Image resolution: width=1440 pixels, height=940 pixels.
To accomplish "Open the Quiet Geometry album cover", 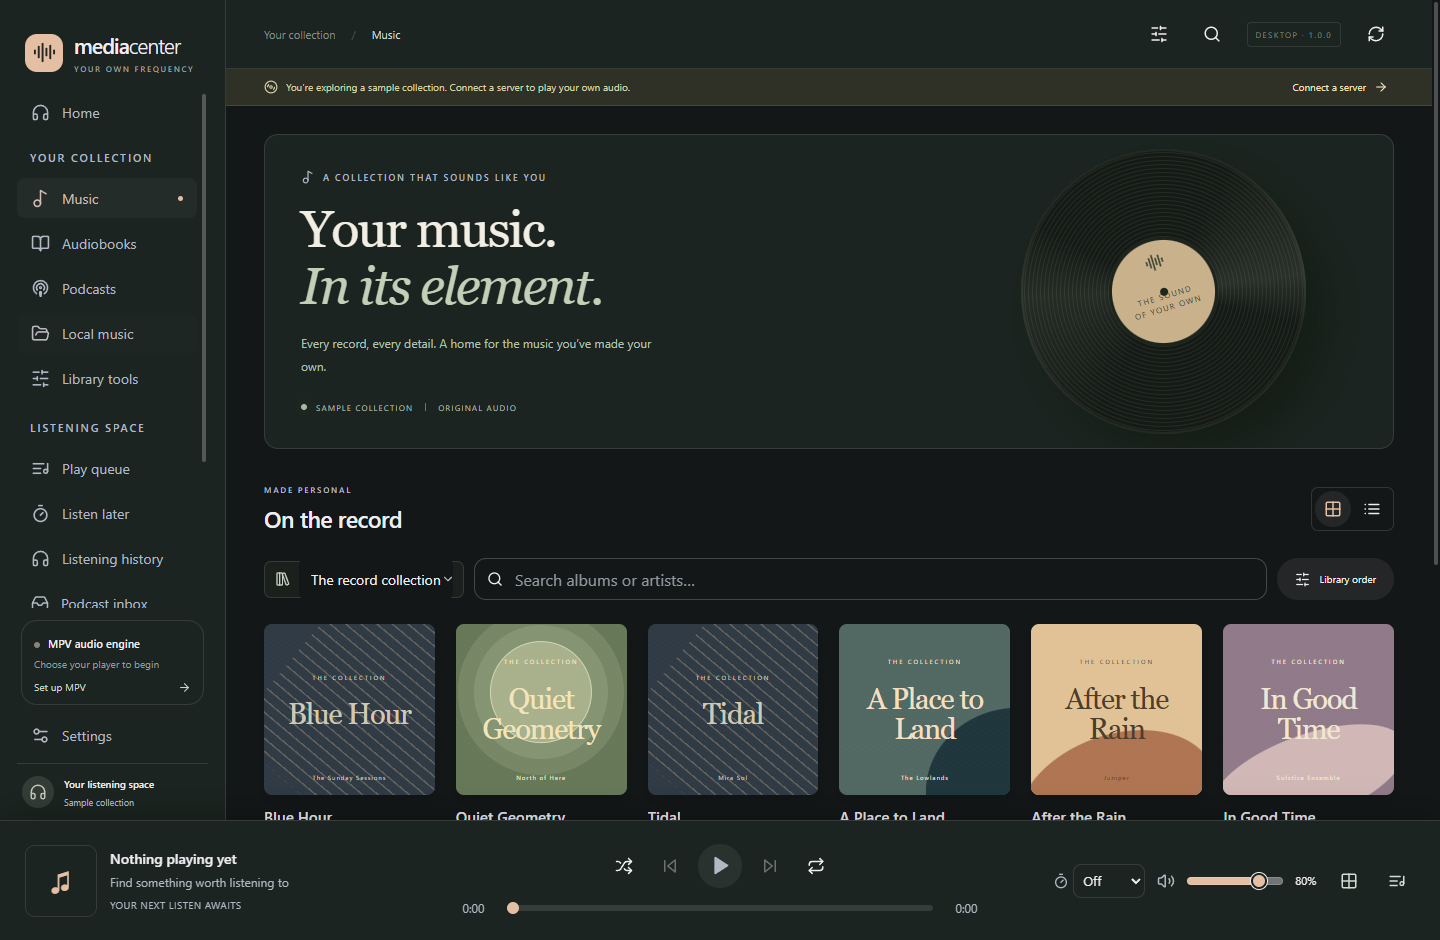I will [541, 709].
